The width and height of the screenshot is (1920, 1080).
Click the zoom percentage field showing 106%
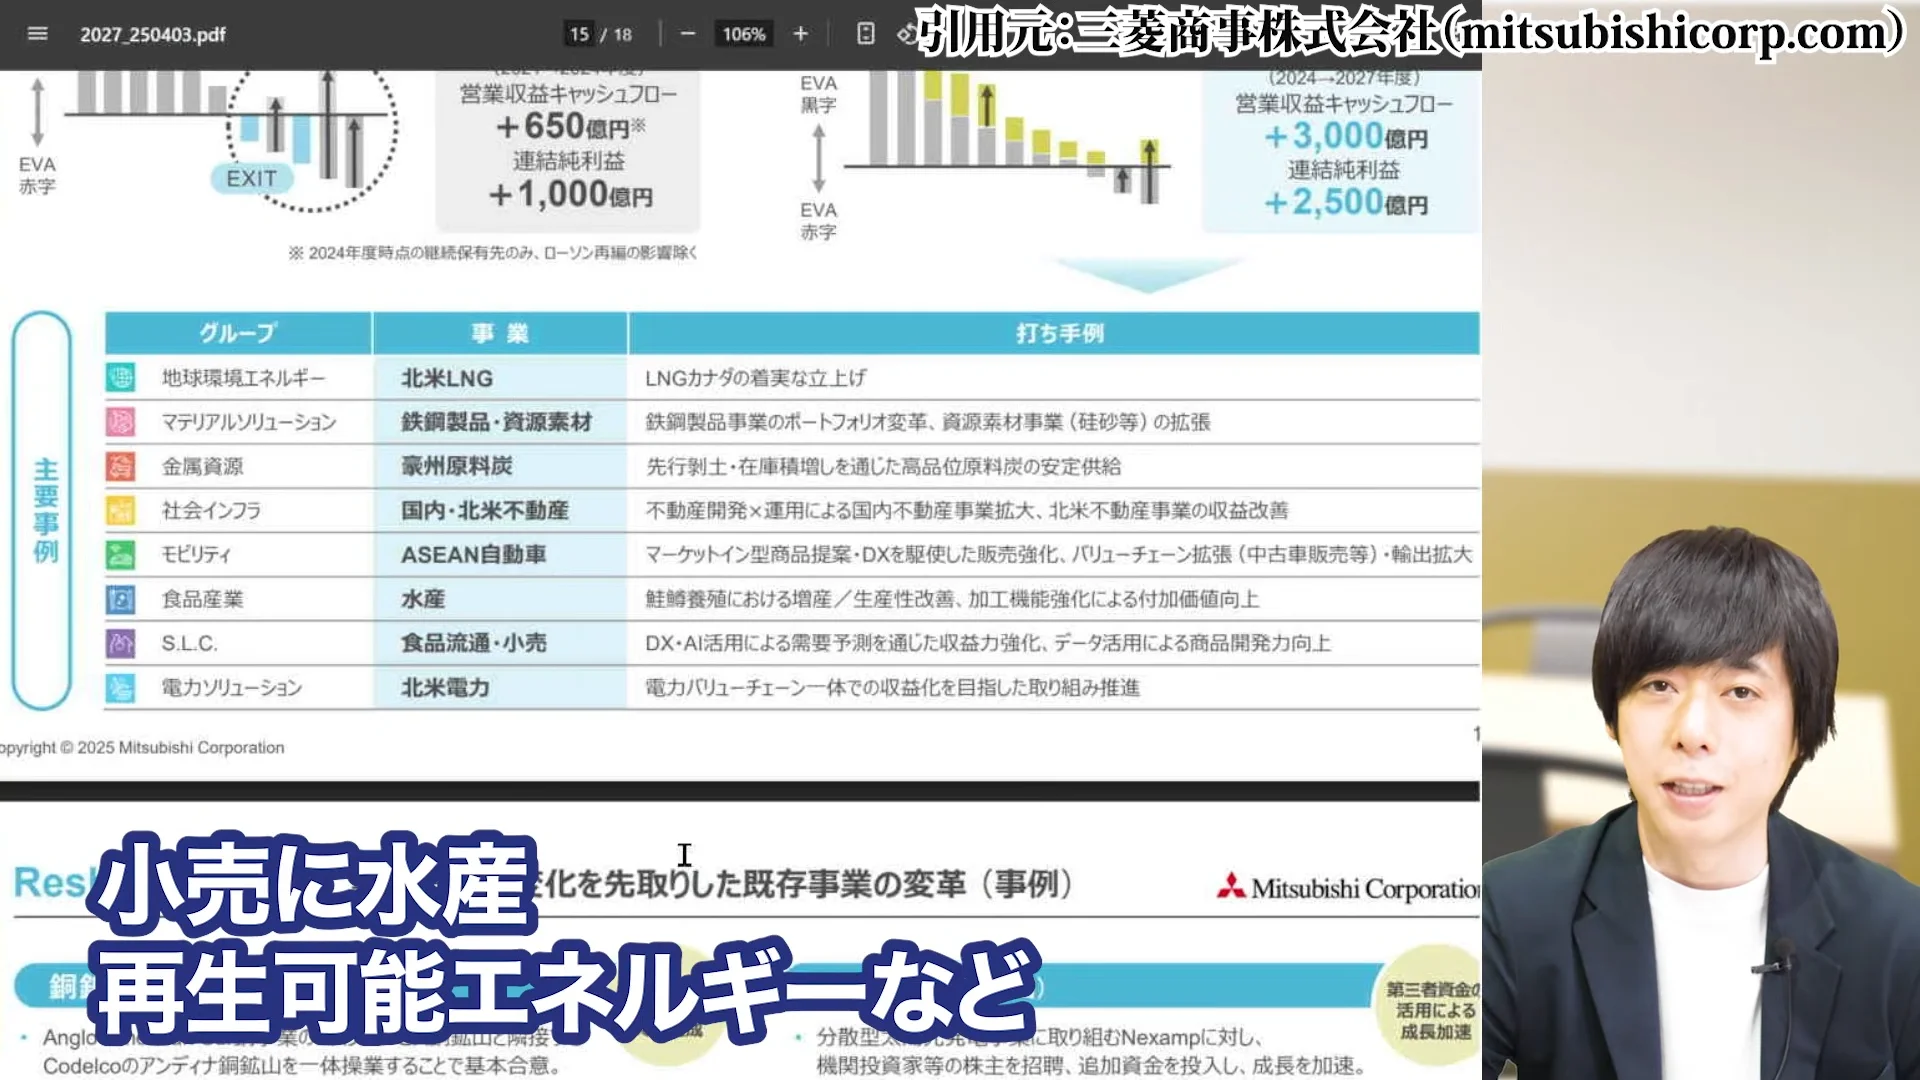[x=744, y=34]
